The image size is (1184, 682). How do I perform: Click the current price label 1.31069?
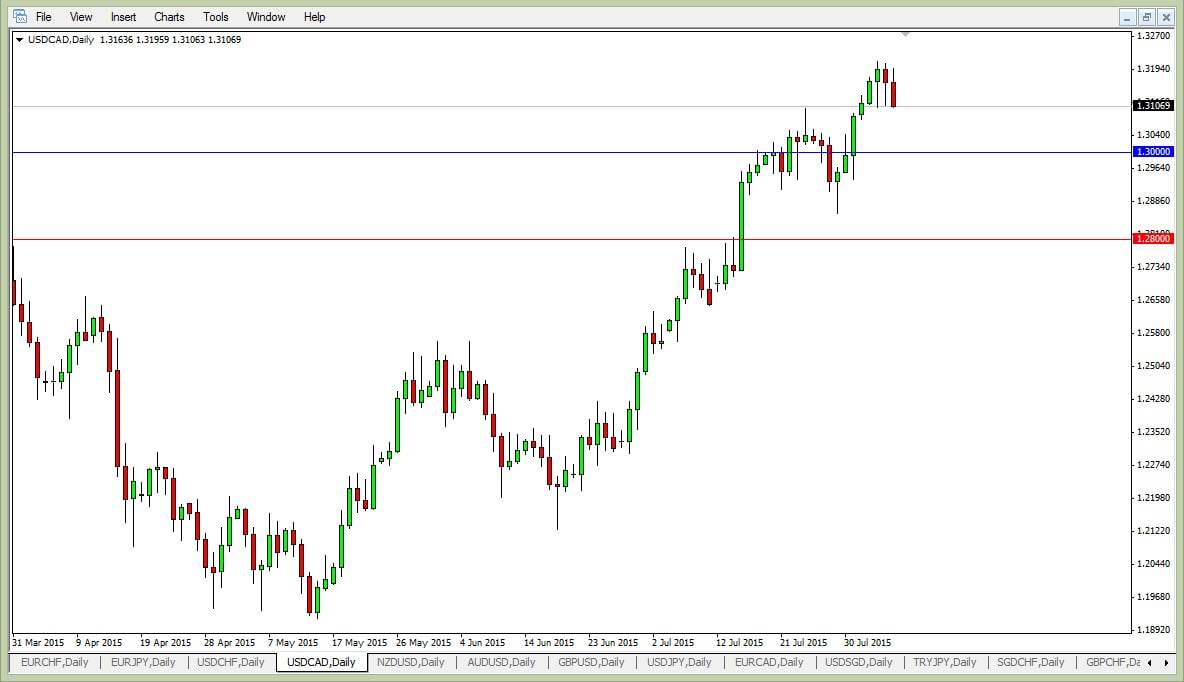coord(1152,105)
